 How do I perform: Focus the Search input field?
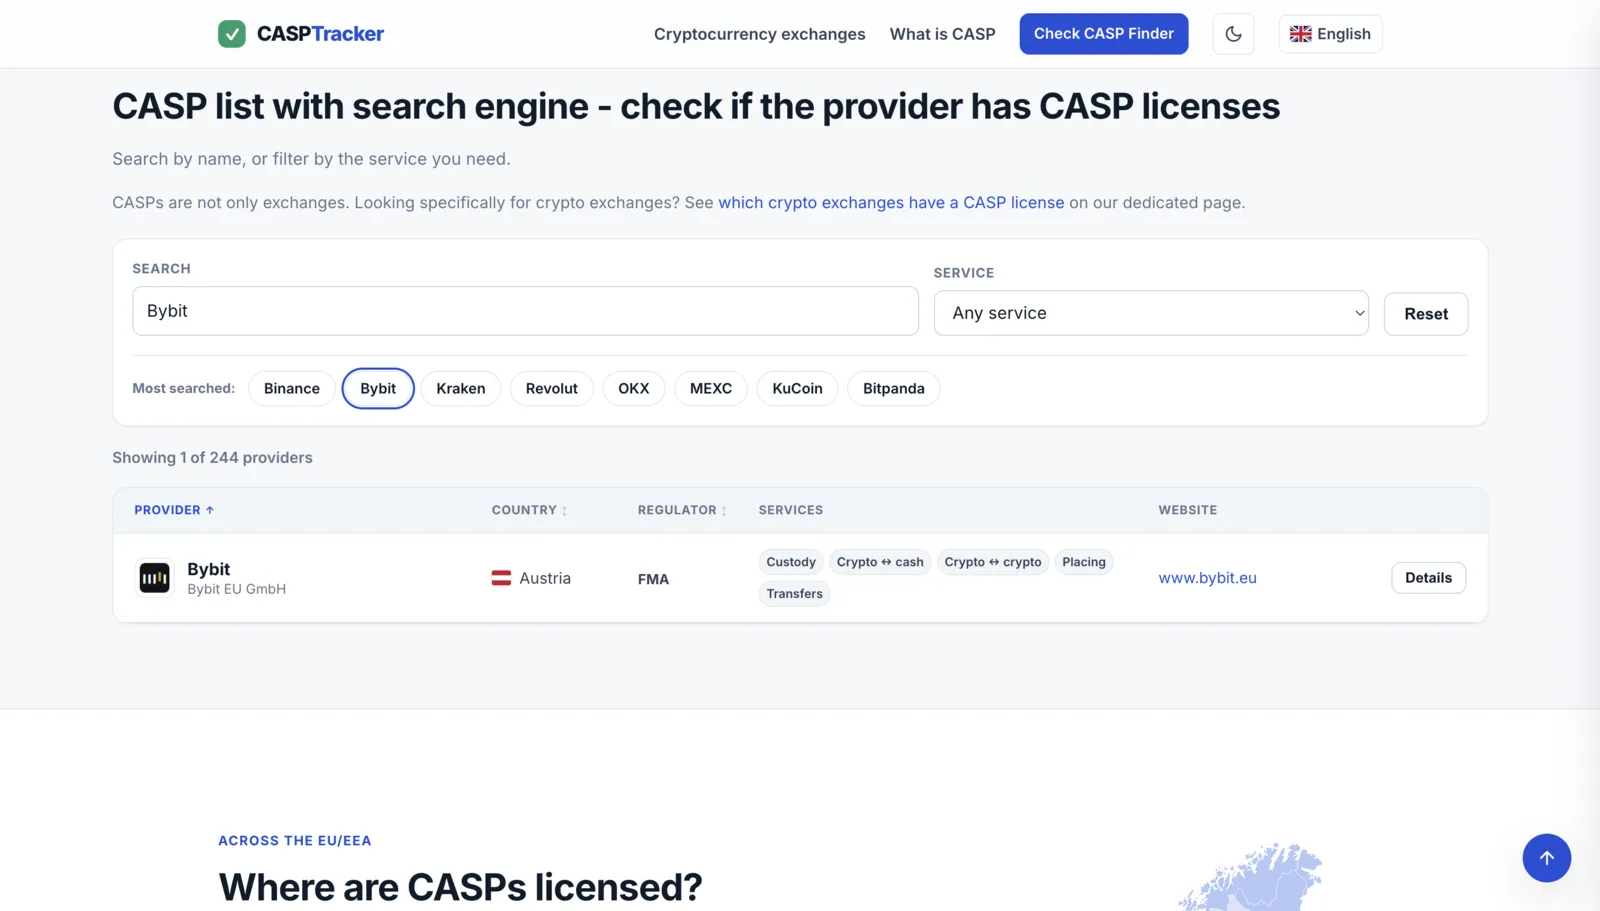[x=525, y=311]
